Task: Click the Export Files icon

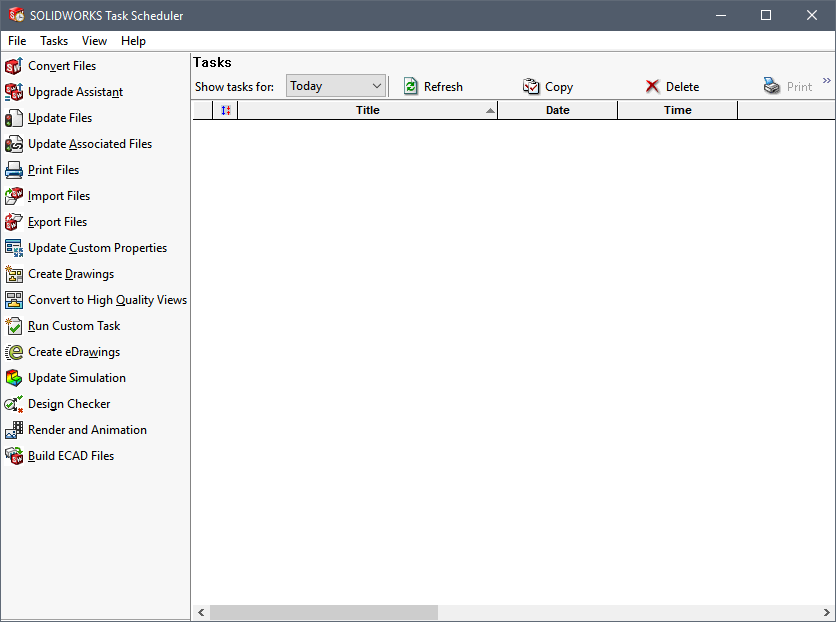Action: click(14, 222)
